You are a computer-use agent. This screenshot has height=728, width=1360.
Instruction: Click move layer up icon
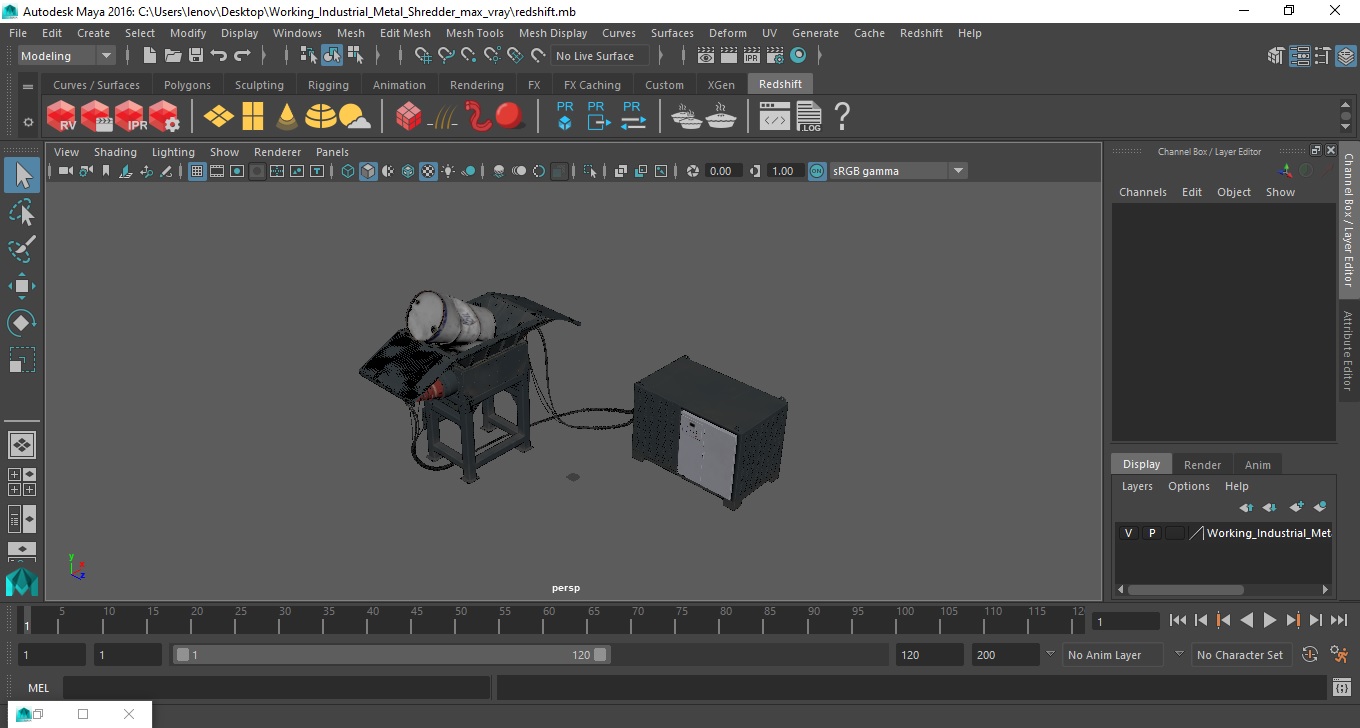click(x=1246, y=508)
